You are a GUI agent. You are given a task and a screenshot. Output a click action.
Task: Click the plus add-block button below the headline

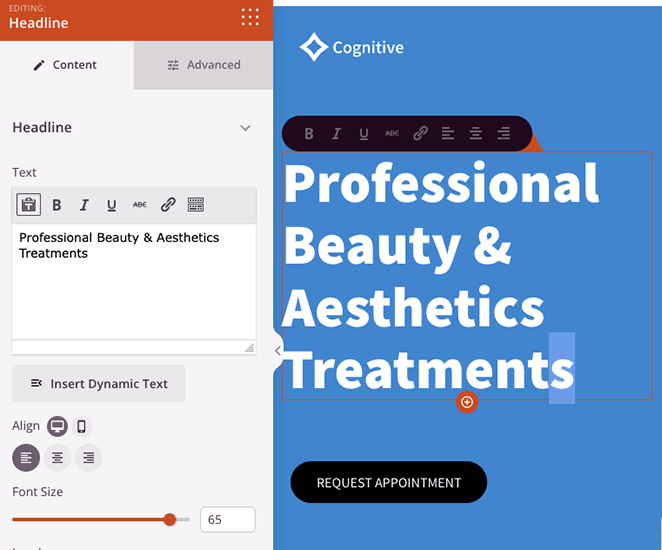[x=467, y=402]
